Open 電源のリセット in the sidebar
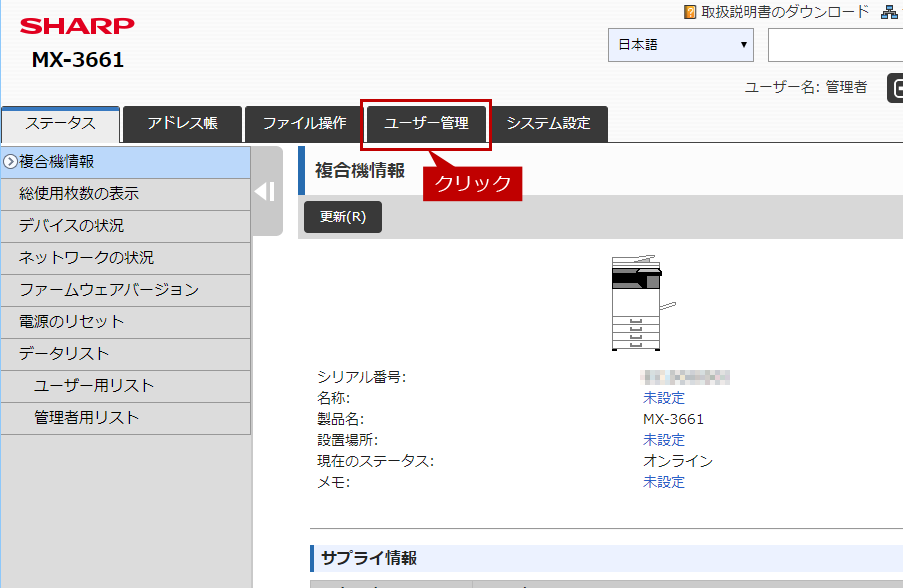Viewport: 903px width, 588px height. coord(126,322)
